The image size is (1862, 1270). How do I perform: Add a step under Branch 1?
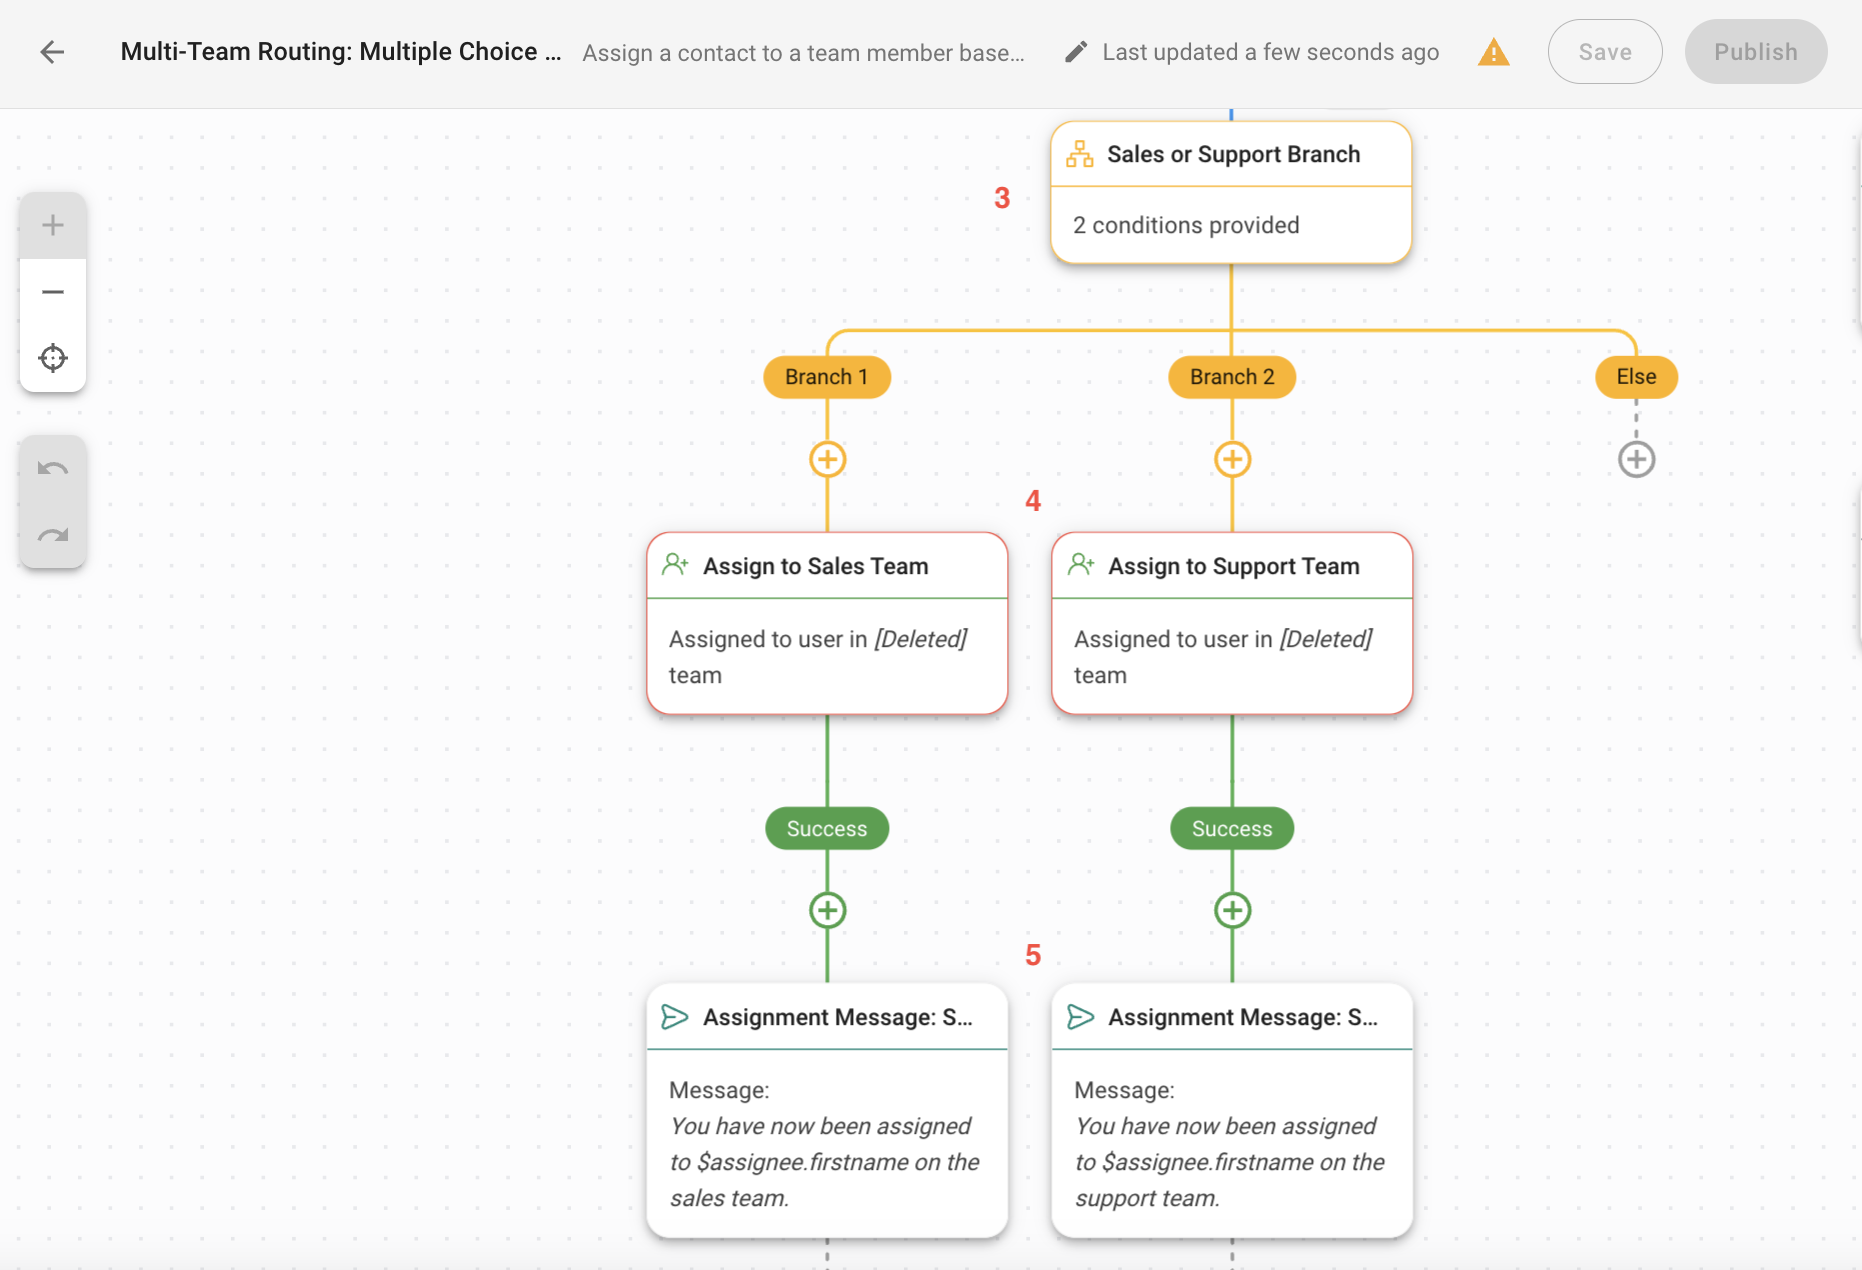(x=827, y=460)
